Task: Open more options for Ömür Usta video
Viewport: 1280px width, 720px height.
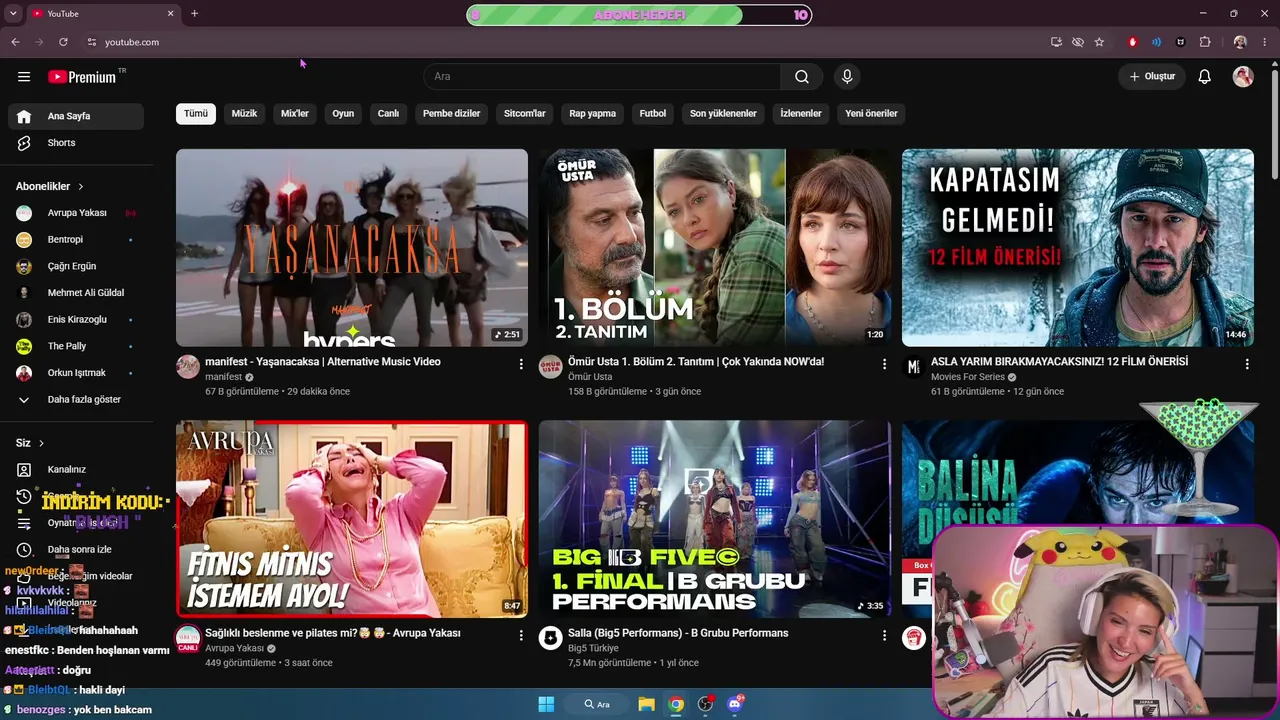Action: click(x=884, y=365)
